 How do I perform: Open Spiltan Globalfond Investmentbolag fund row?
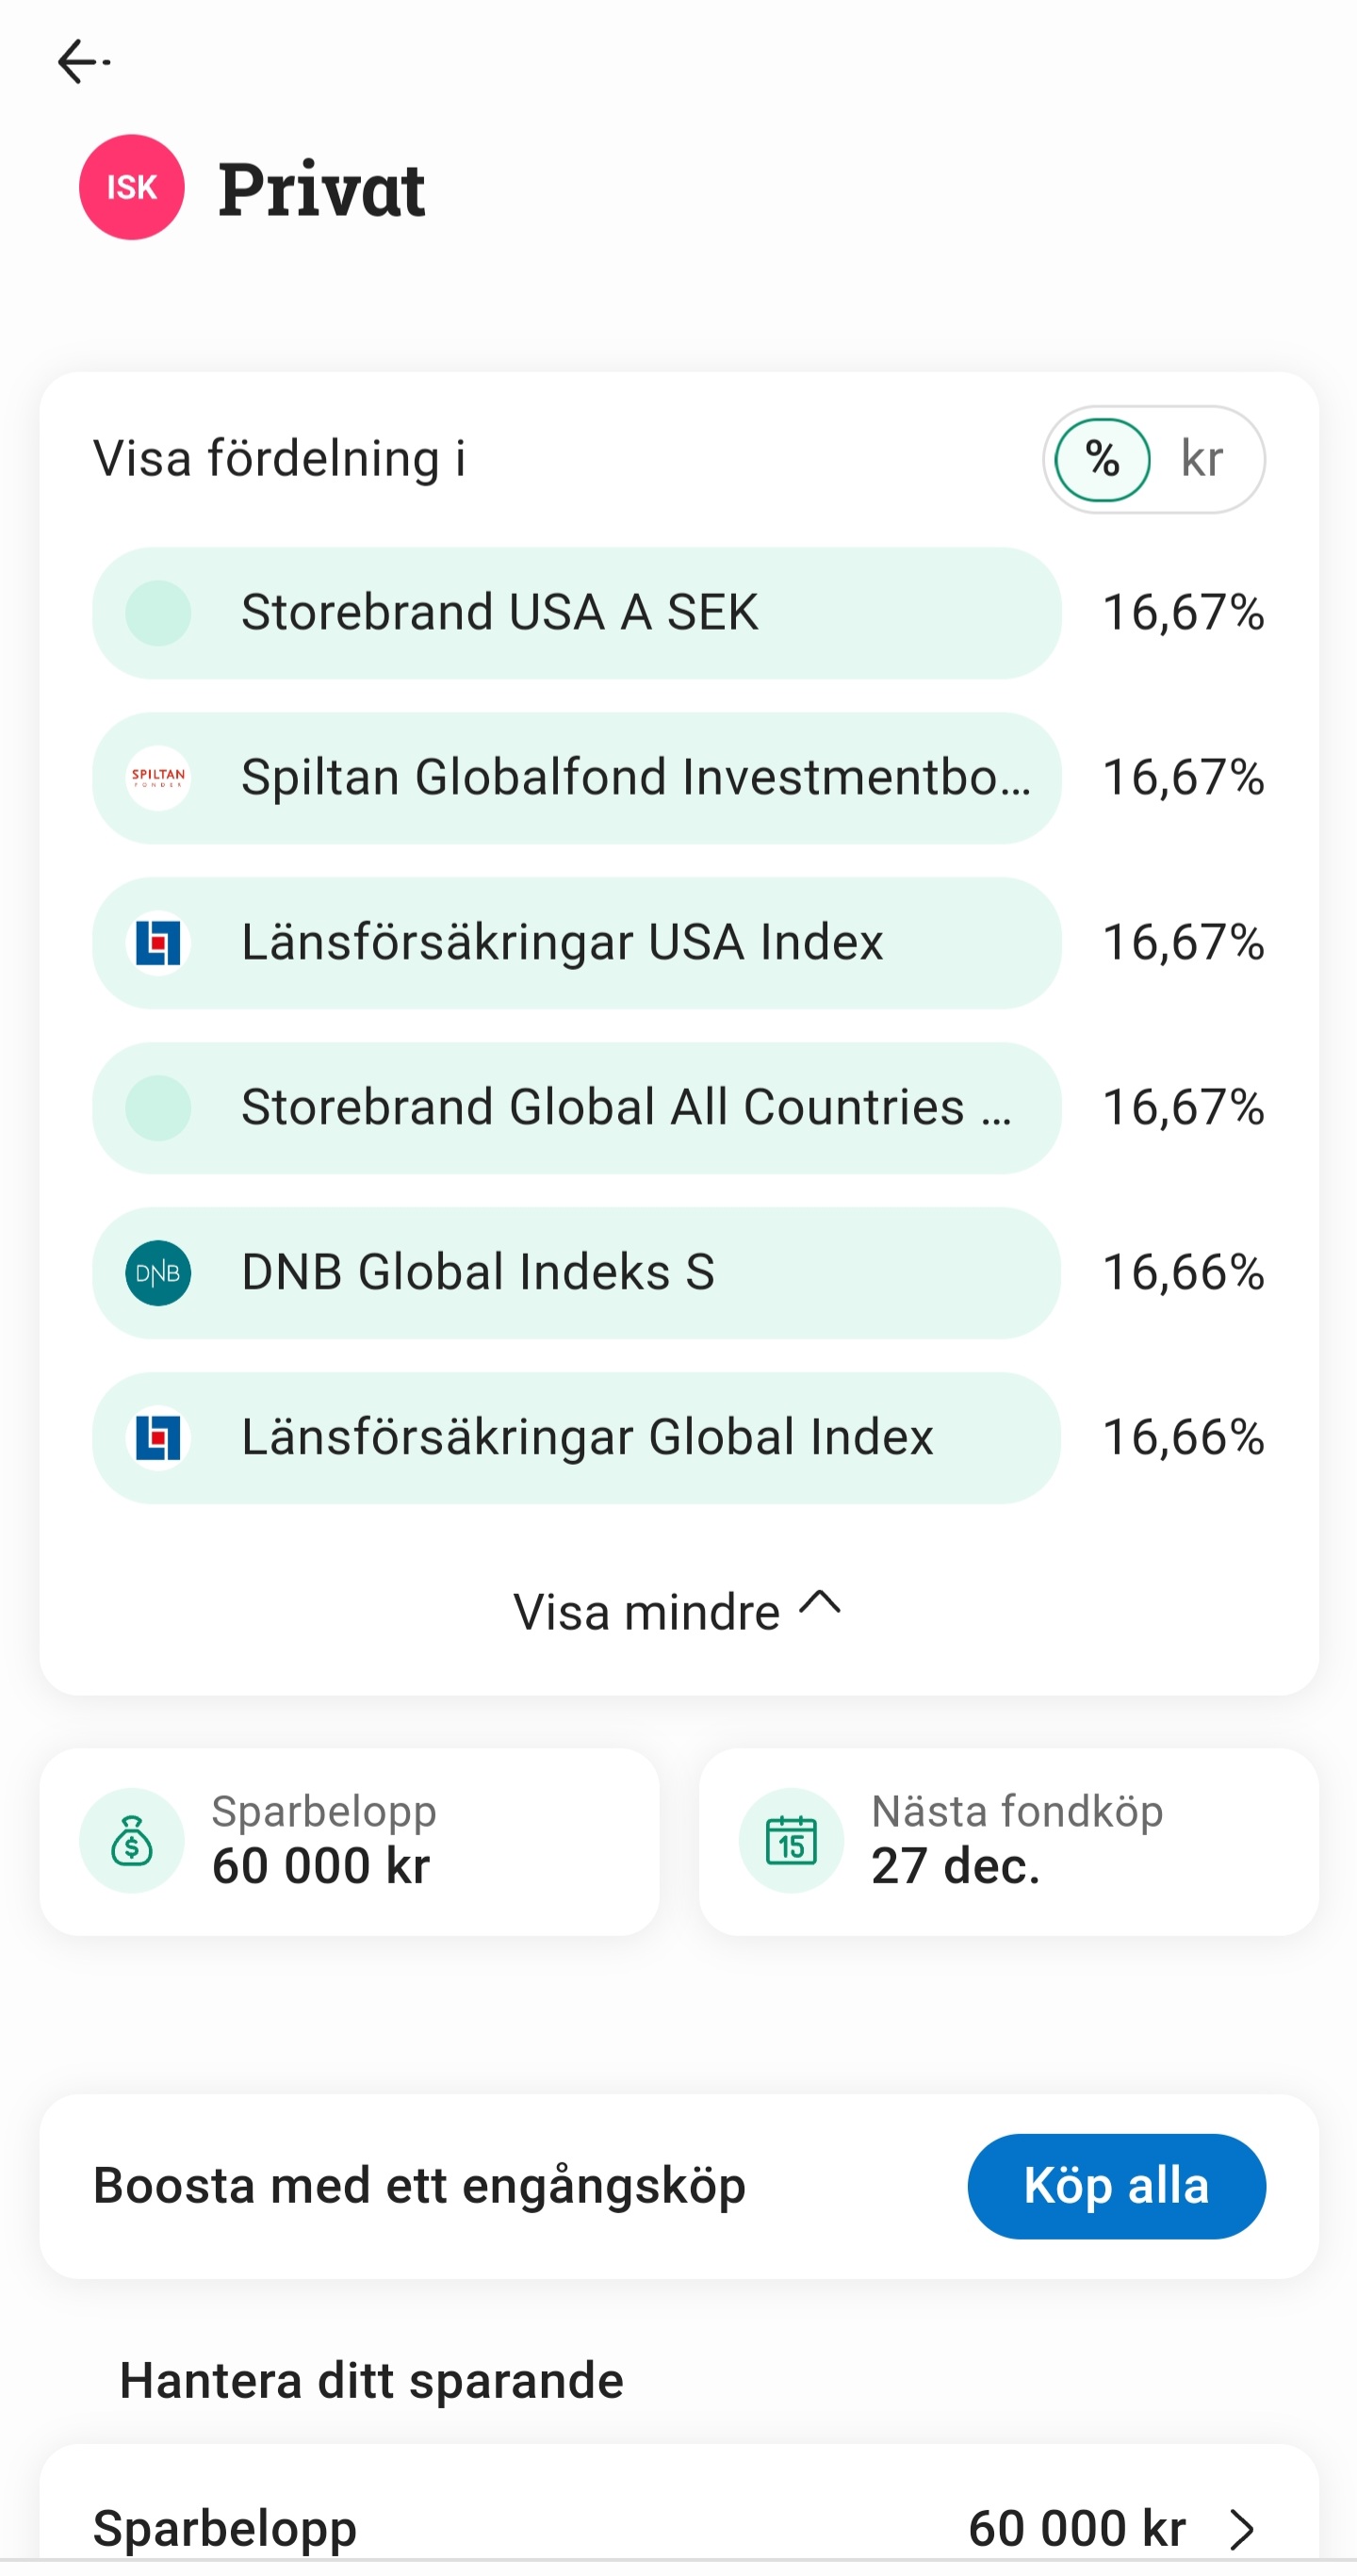tap(576, 777)
